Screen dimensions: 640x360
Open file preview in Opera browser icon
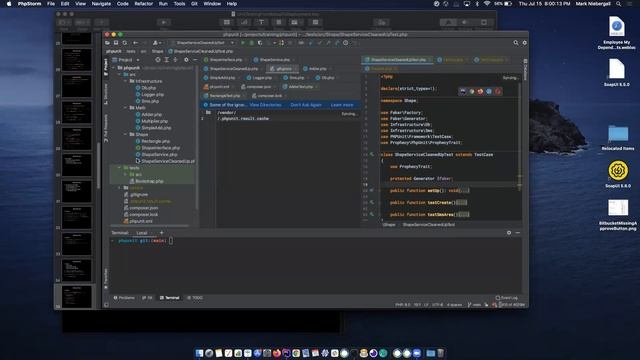coord(498,91)
